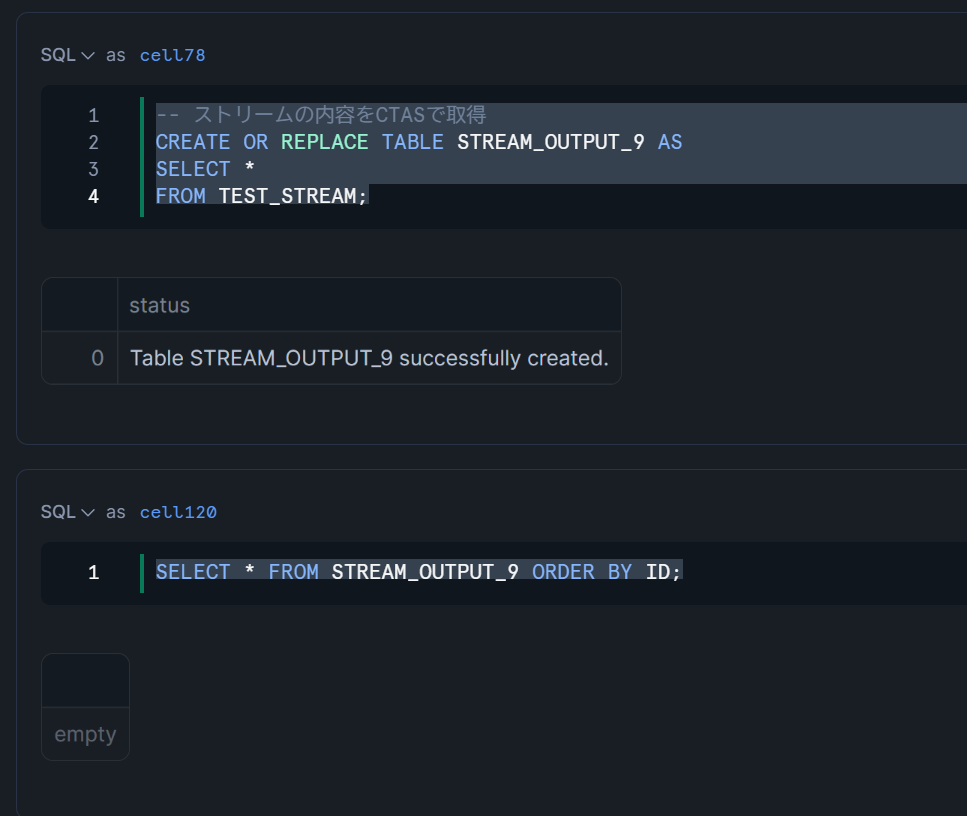Select the 'Table STREAM_OUTPUT_9 successfully created.' result cell
Image resolution: width=967 pixels, height=816 pixels.
click(x=369, y=358)
